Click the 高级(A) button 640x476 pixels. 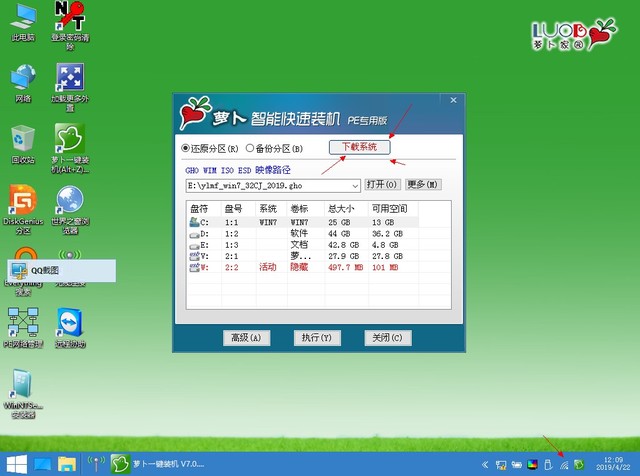click(247, 338)
